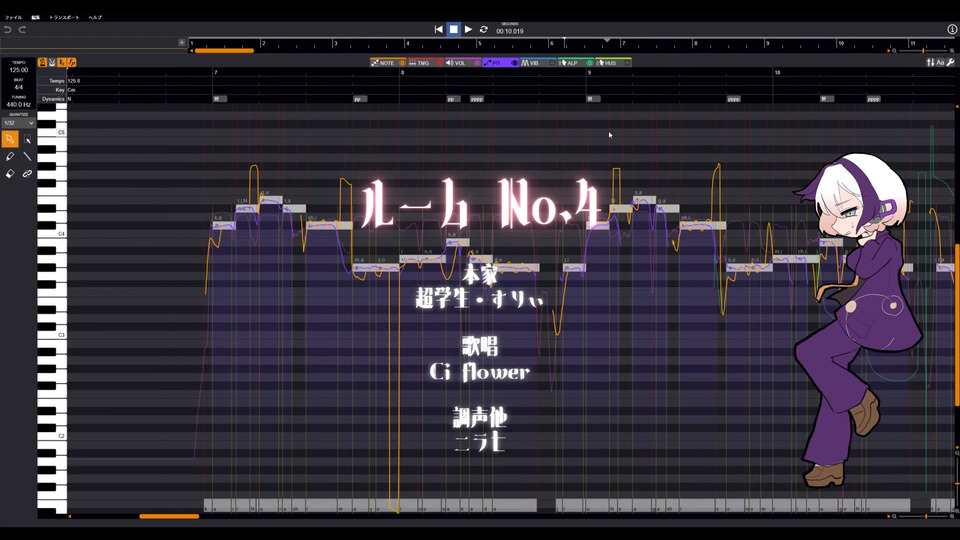Zoom in the top timeline
The width and height of the screenshot is (960, 540).
coord(952,51)
